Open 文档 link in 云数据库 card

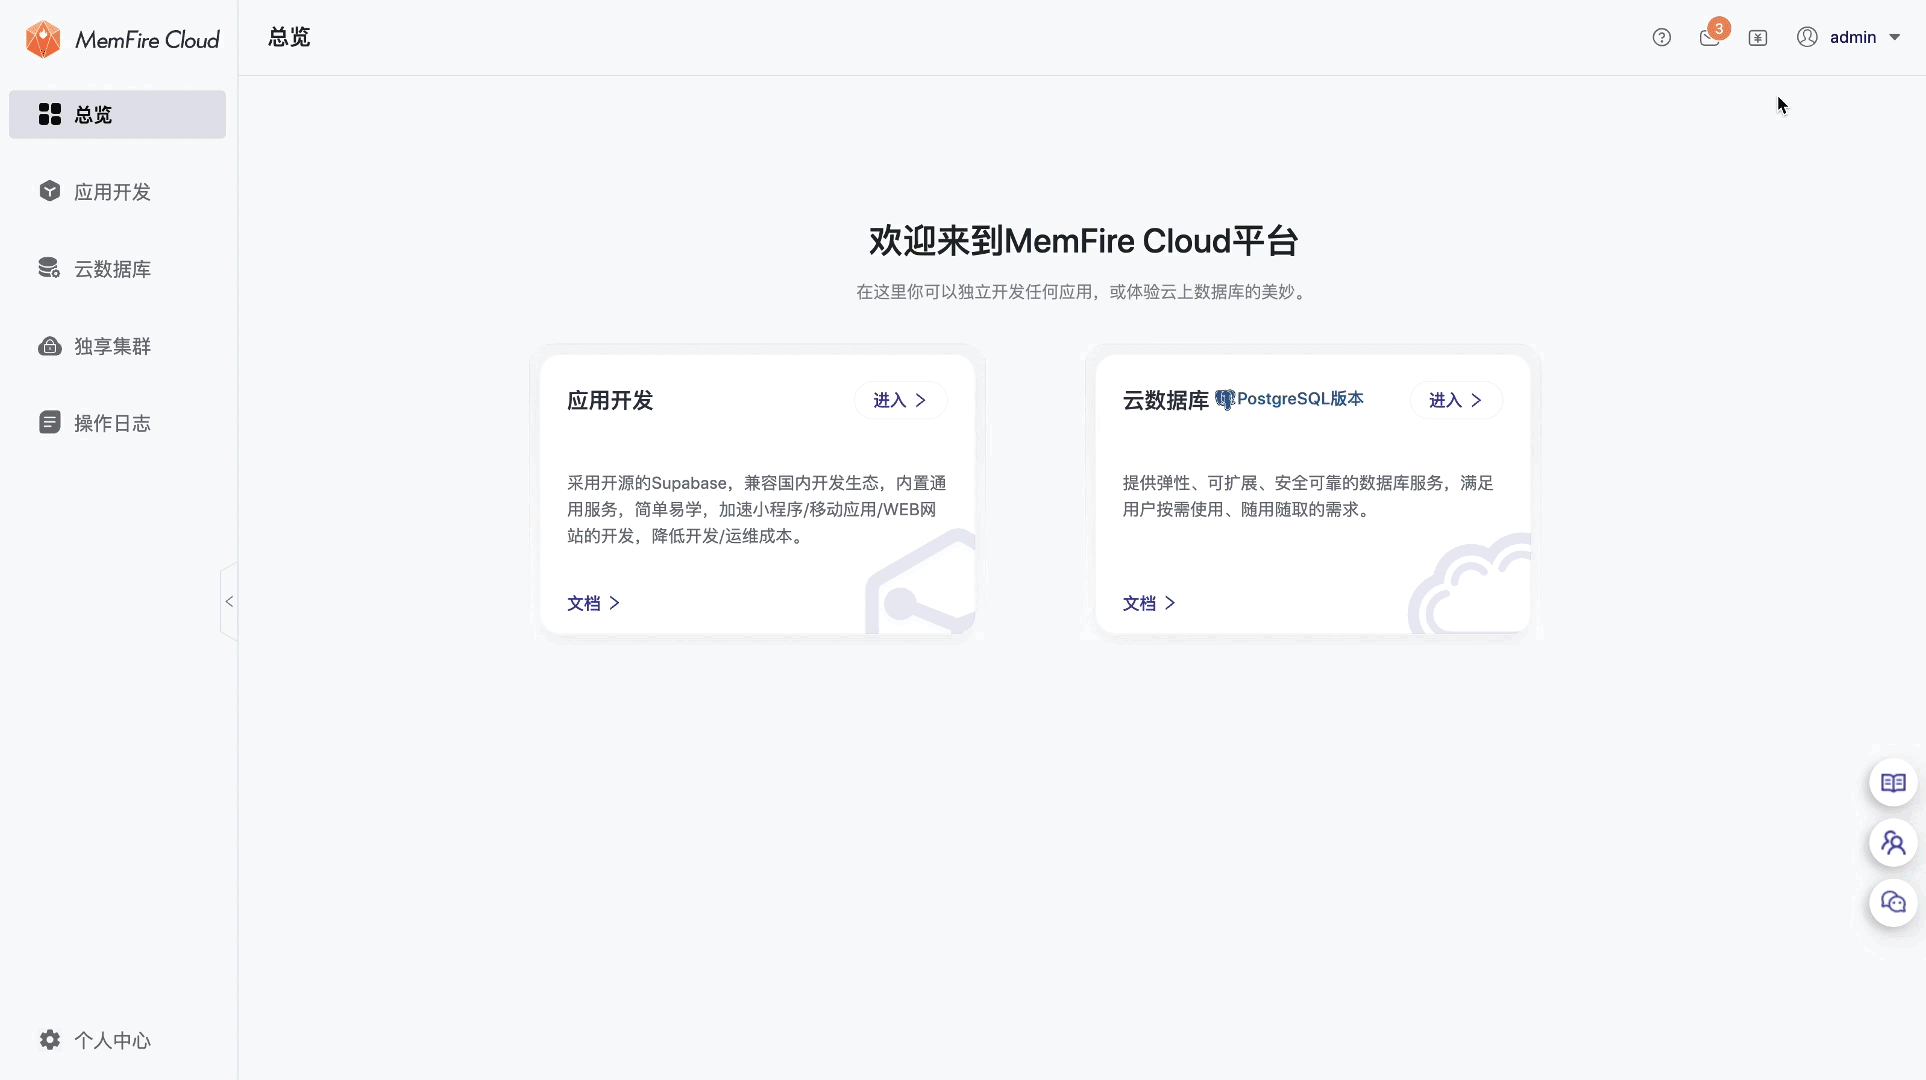(1148, 603)
